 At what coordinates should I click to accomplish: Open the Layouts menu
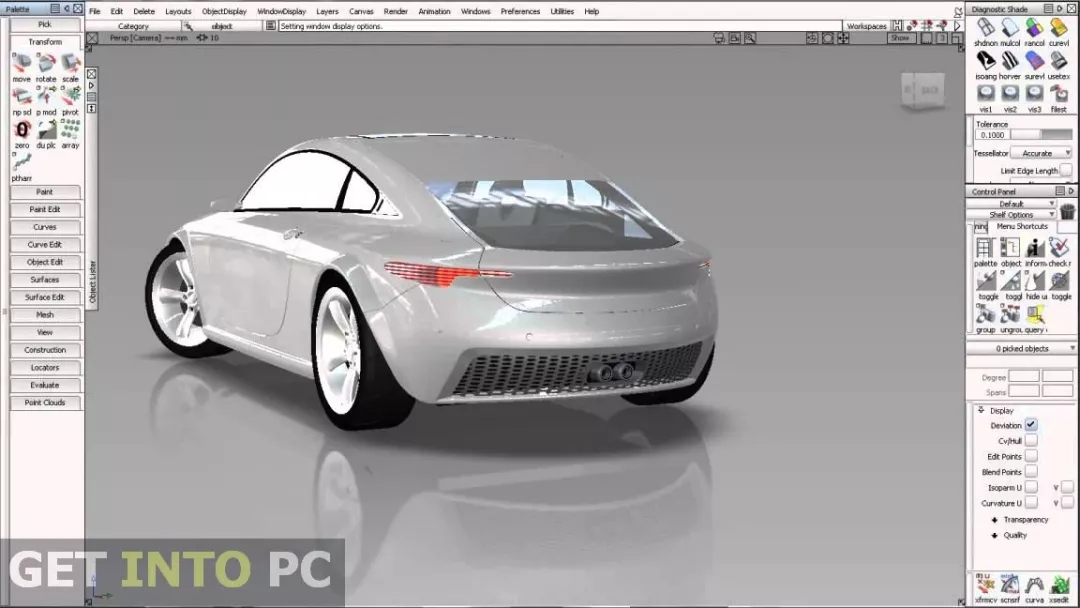coord(178,11)
